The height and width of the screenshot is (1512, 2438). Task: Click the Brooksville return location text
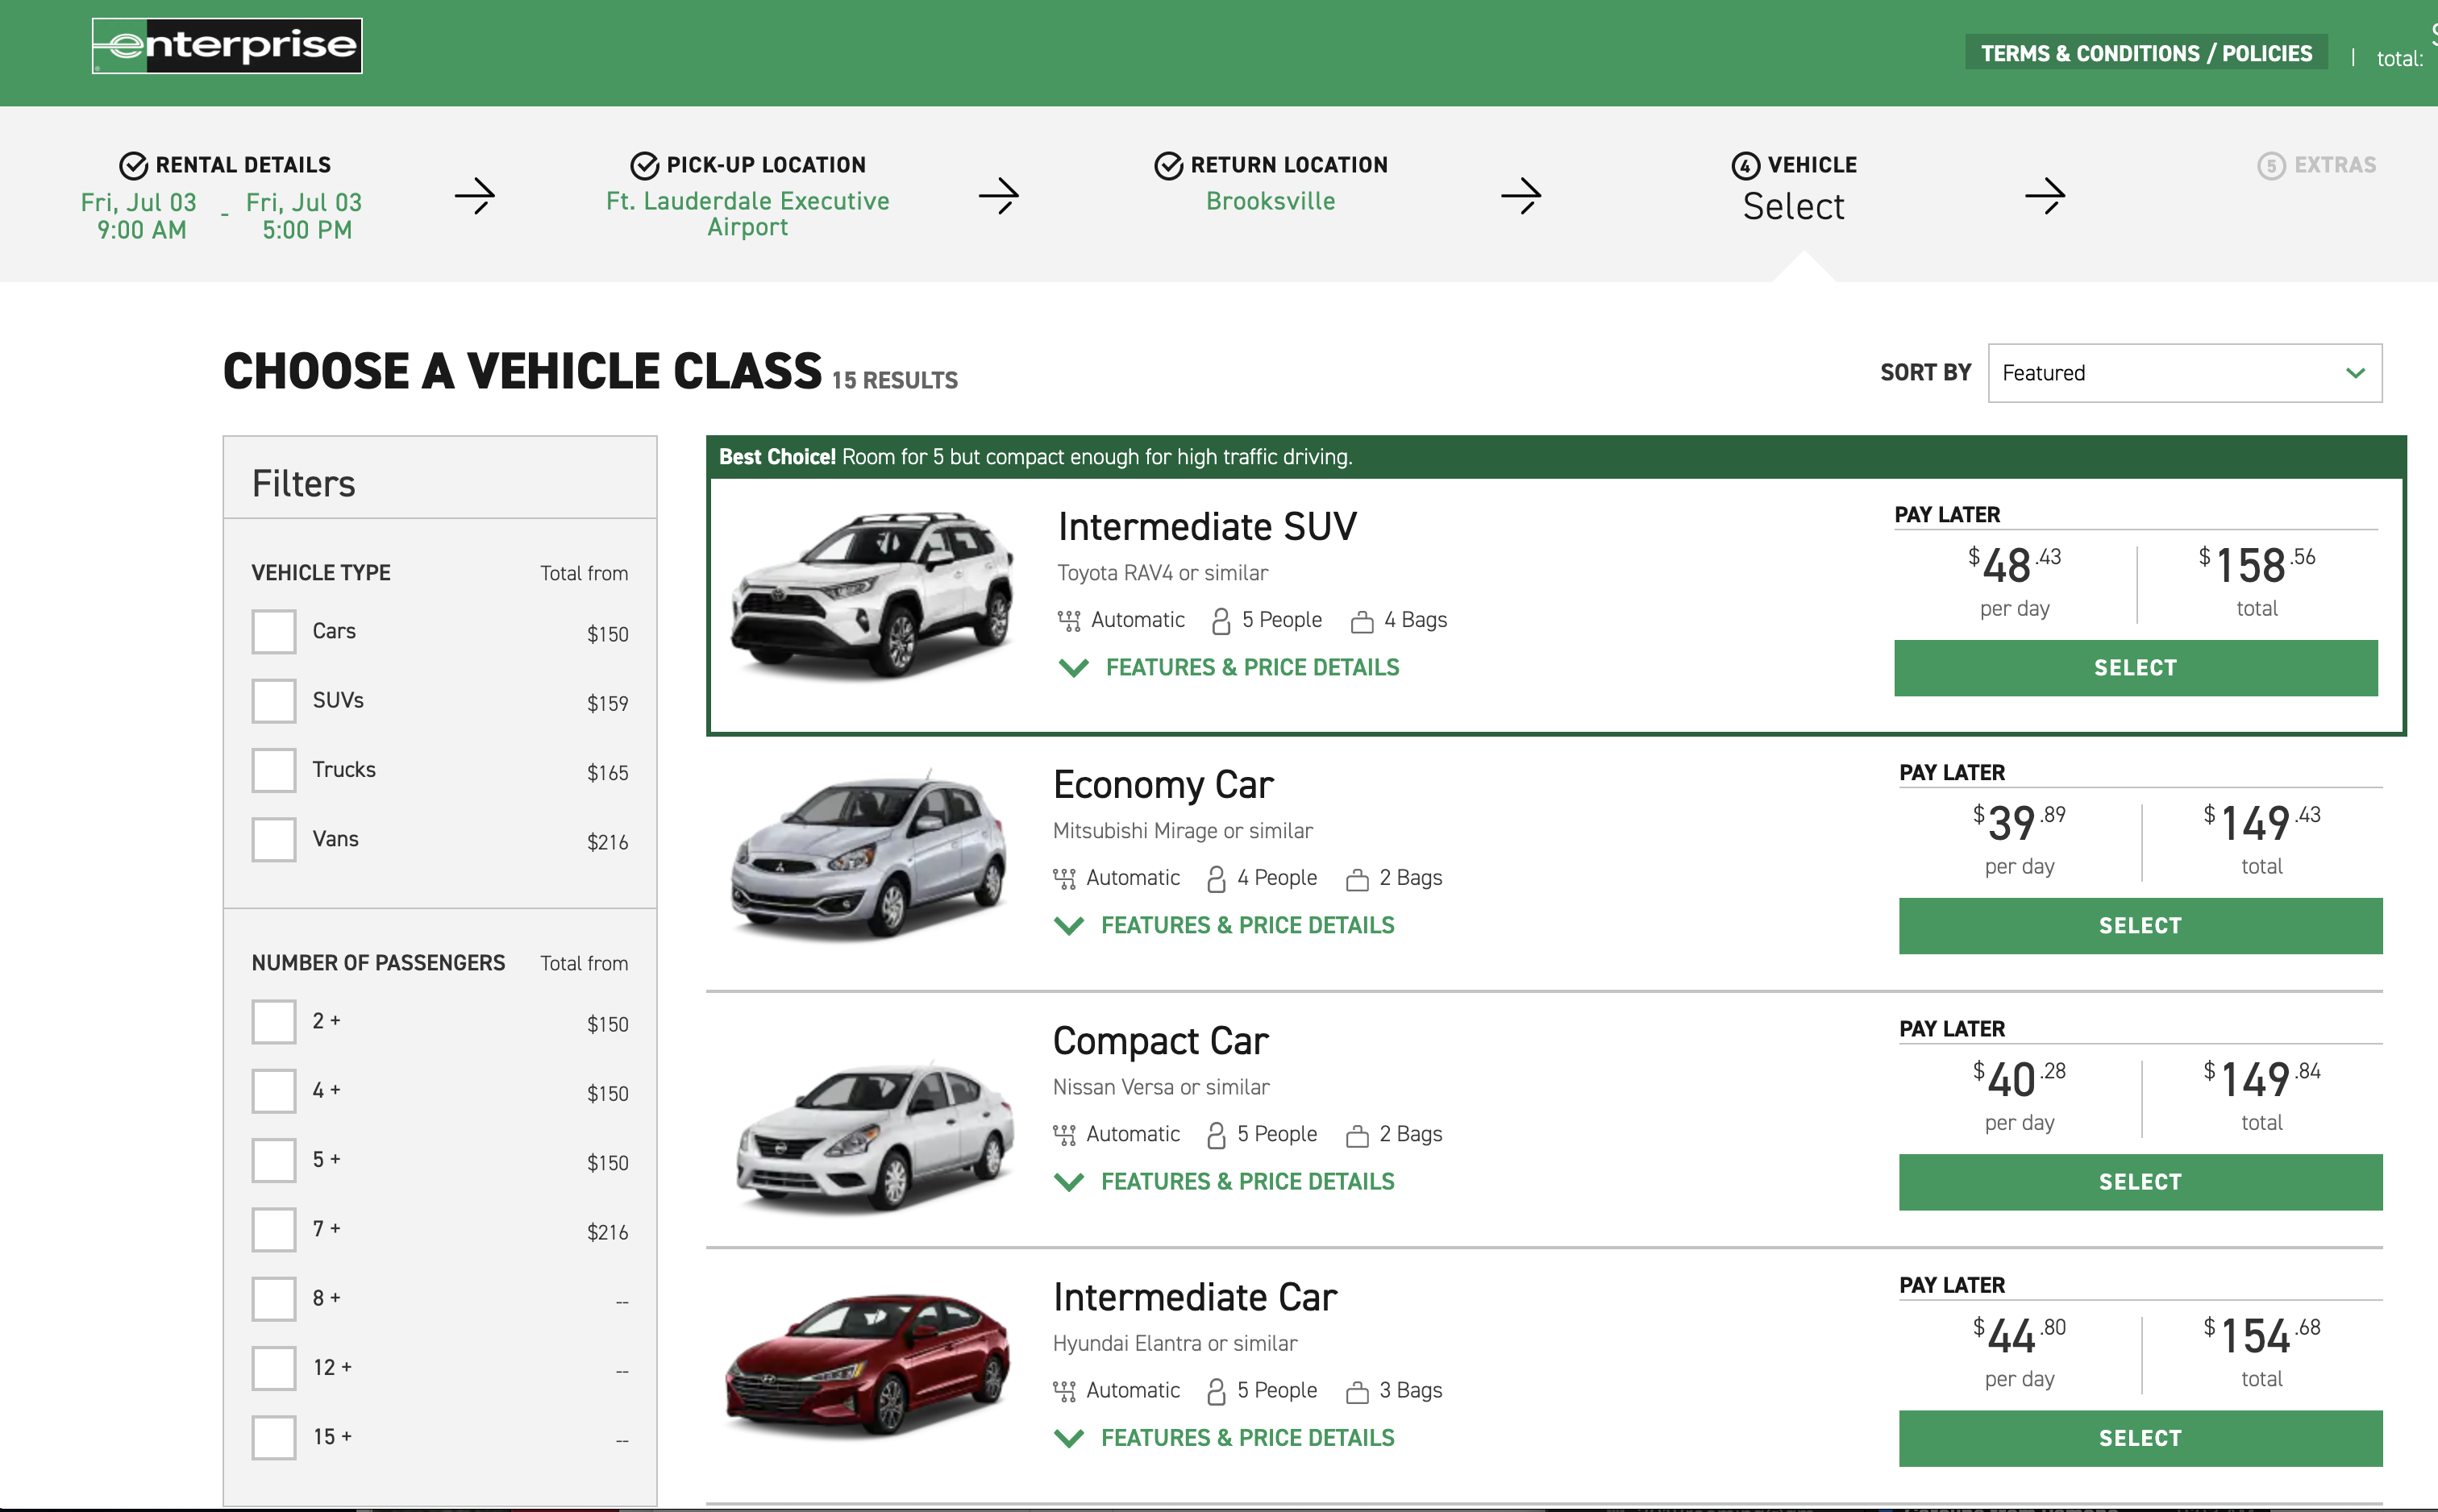[x=1271, y=201]
